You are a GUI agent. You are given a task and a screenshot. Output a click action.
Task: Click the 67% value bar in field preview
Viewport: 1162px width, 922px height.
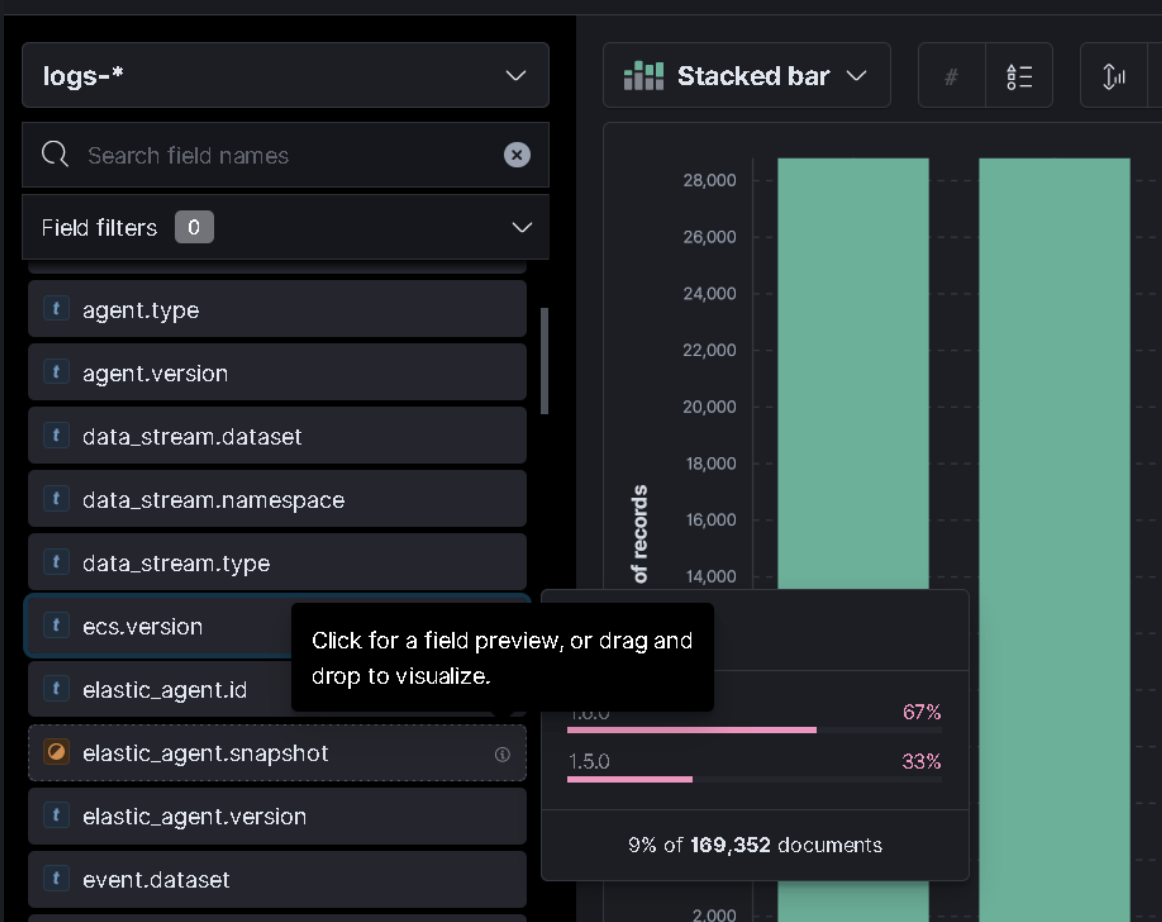click(x=691, y=730)
